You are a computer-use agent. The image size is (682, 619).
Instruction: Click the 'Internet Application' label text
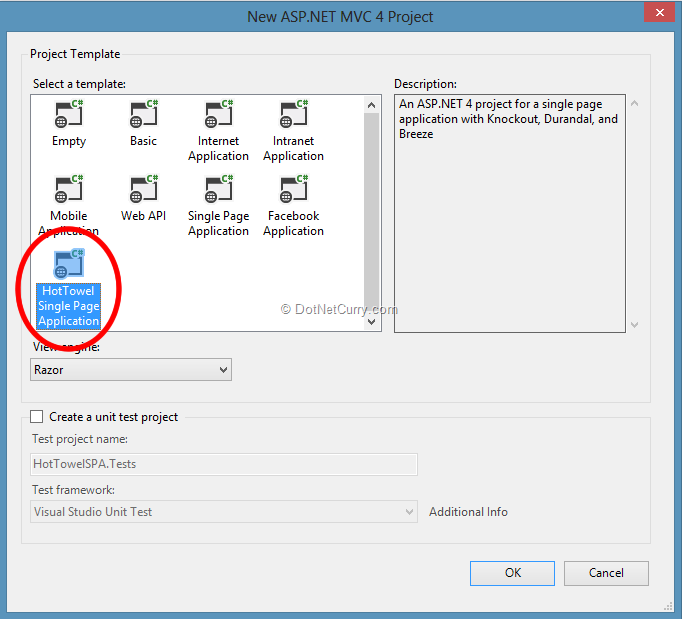[x=218, y=148]
